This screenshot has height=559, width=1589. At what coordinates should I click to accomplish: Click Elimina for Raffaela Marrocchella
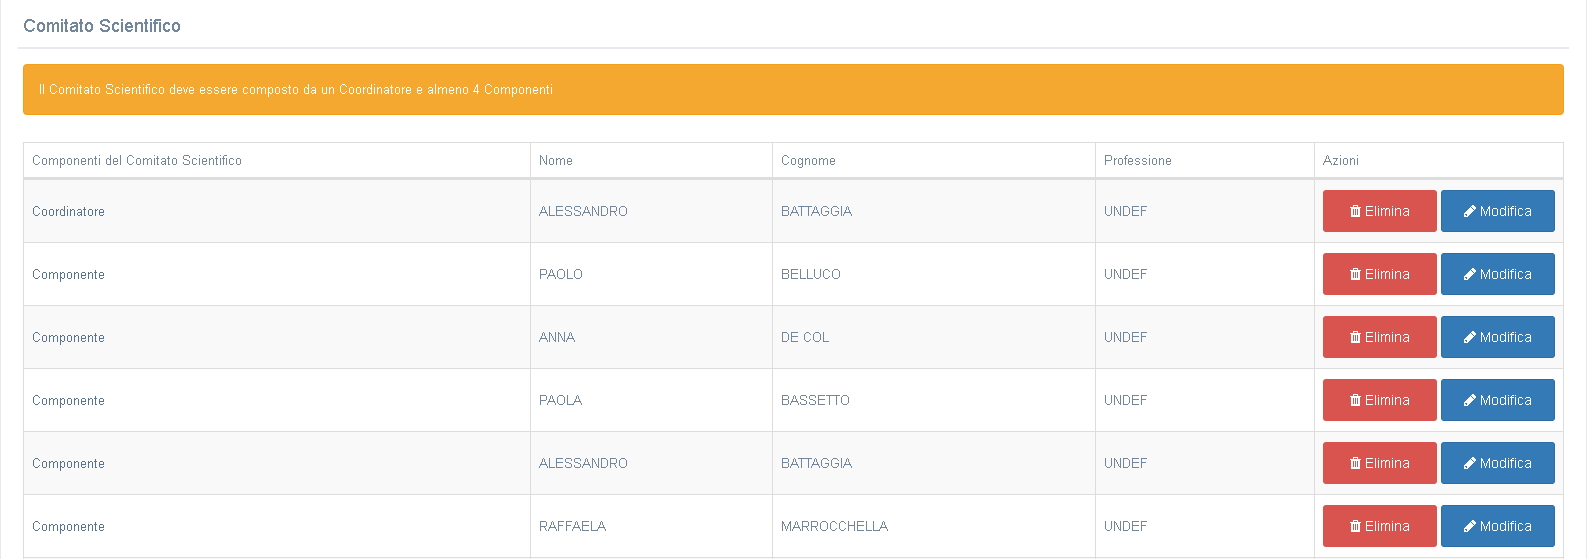point(1379,526)
